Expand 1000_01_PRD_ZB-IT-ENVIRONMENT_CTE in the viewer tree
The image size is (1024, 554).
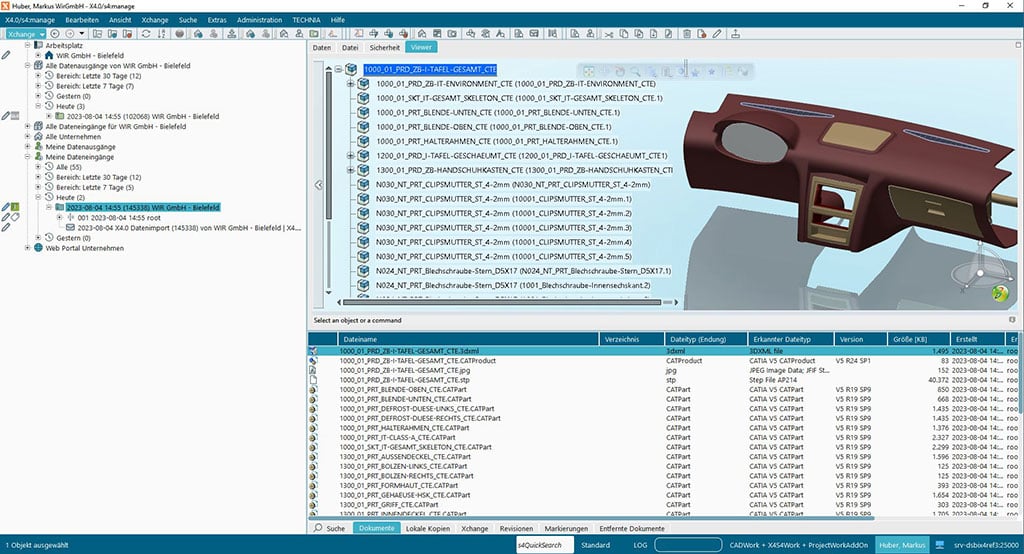pyautogui.click(x=351, y=84)
